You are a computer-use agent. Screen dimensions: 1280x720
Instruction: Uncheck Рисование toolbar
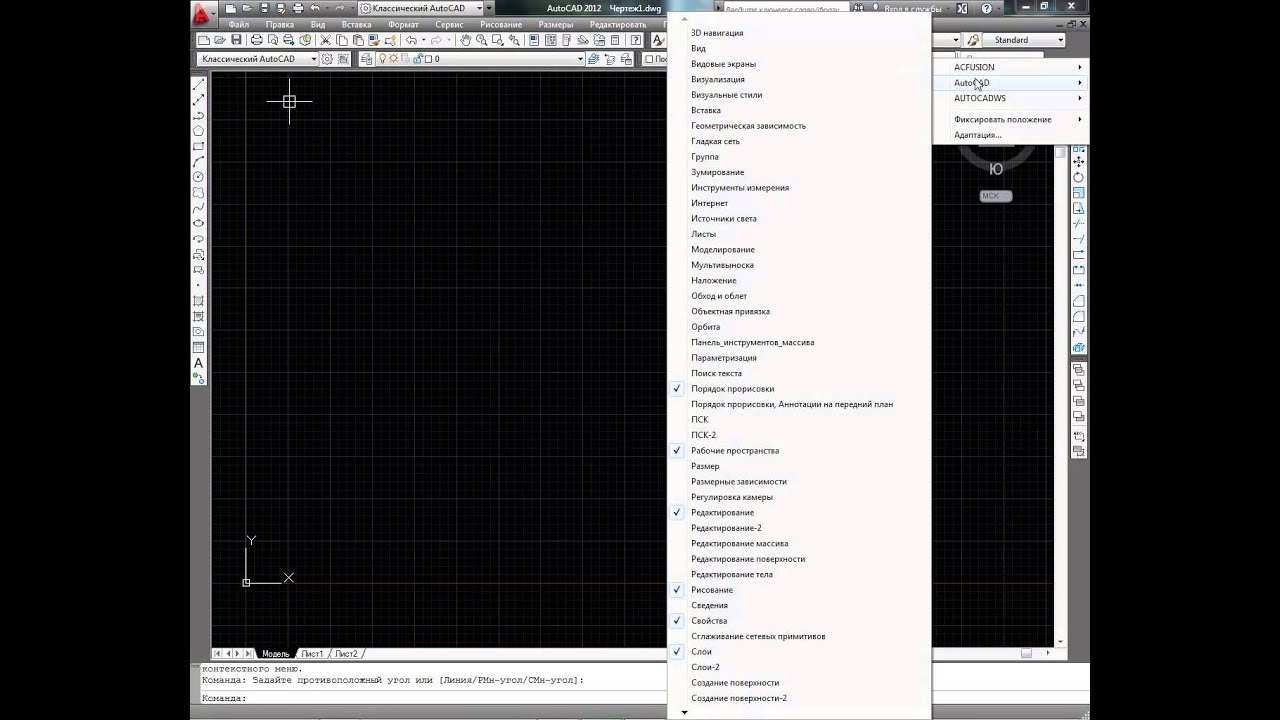[x=798, y=590]
